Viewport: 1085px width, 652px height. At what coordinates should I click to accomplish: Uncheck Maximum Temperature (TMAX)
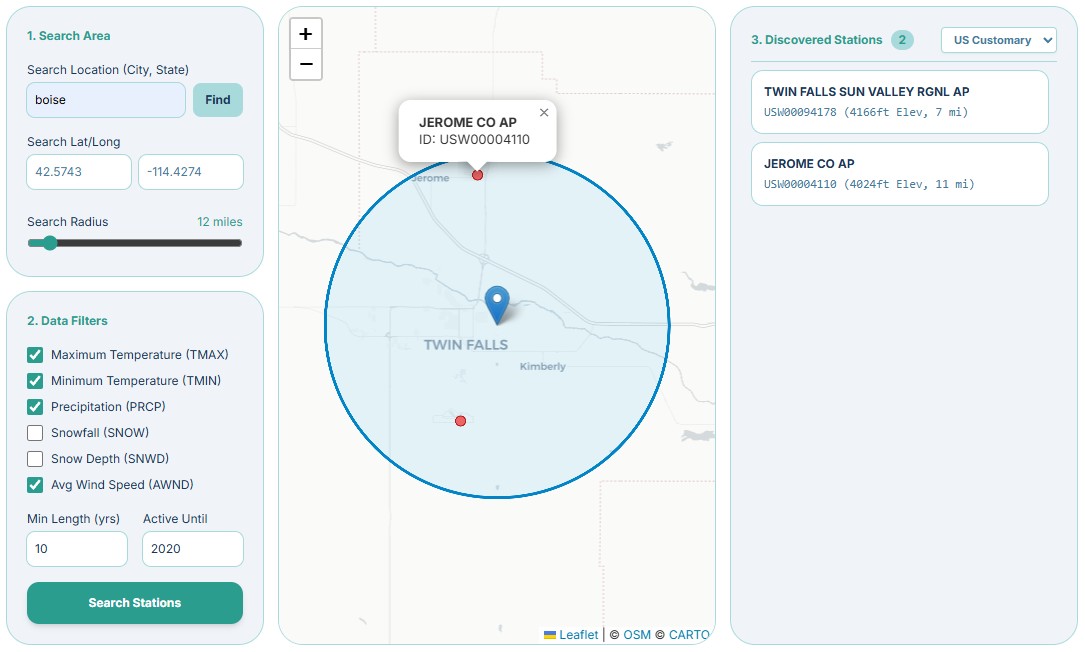pos(35,354)
